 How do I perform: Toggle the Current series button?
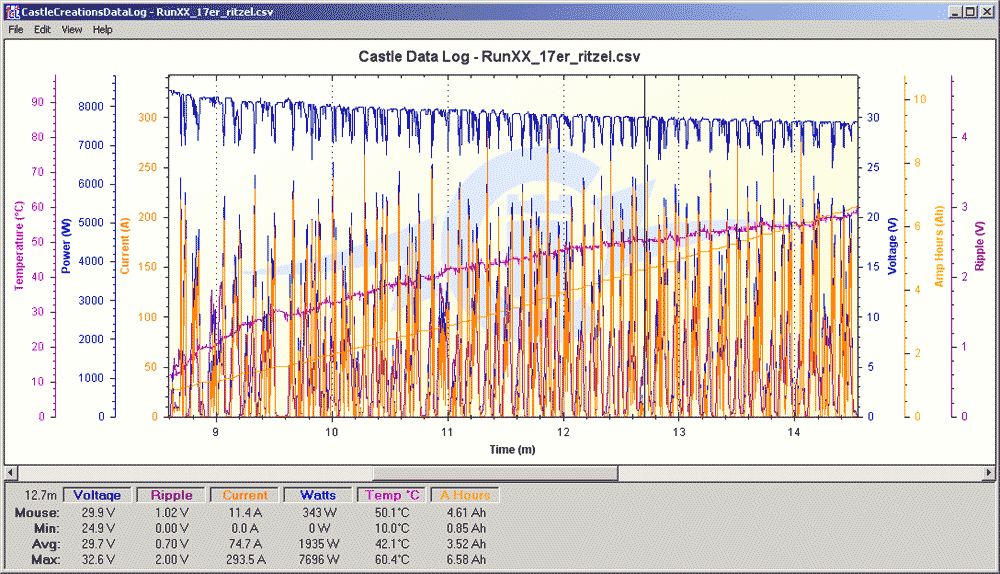point(245,495)
